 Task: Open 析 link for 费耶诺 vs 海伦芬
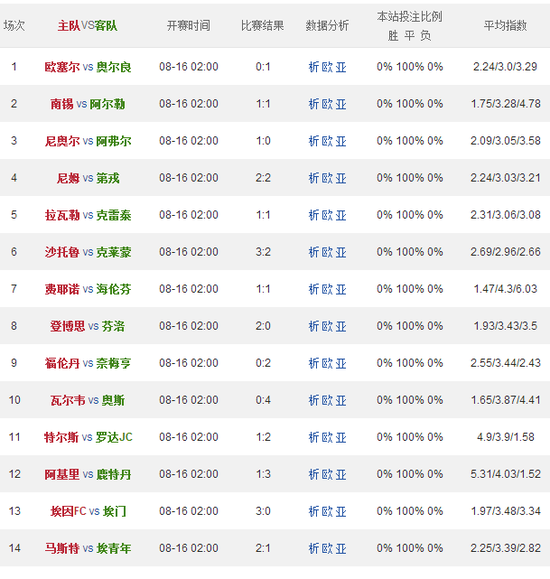(314, 289)
